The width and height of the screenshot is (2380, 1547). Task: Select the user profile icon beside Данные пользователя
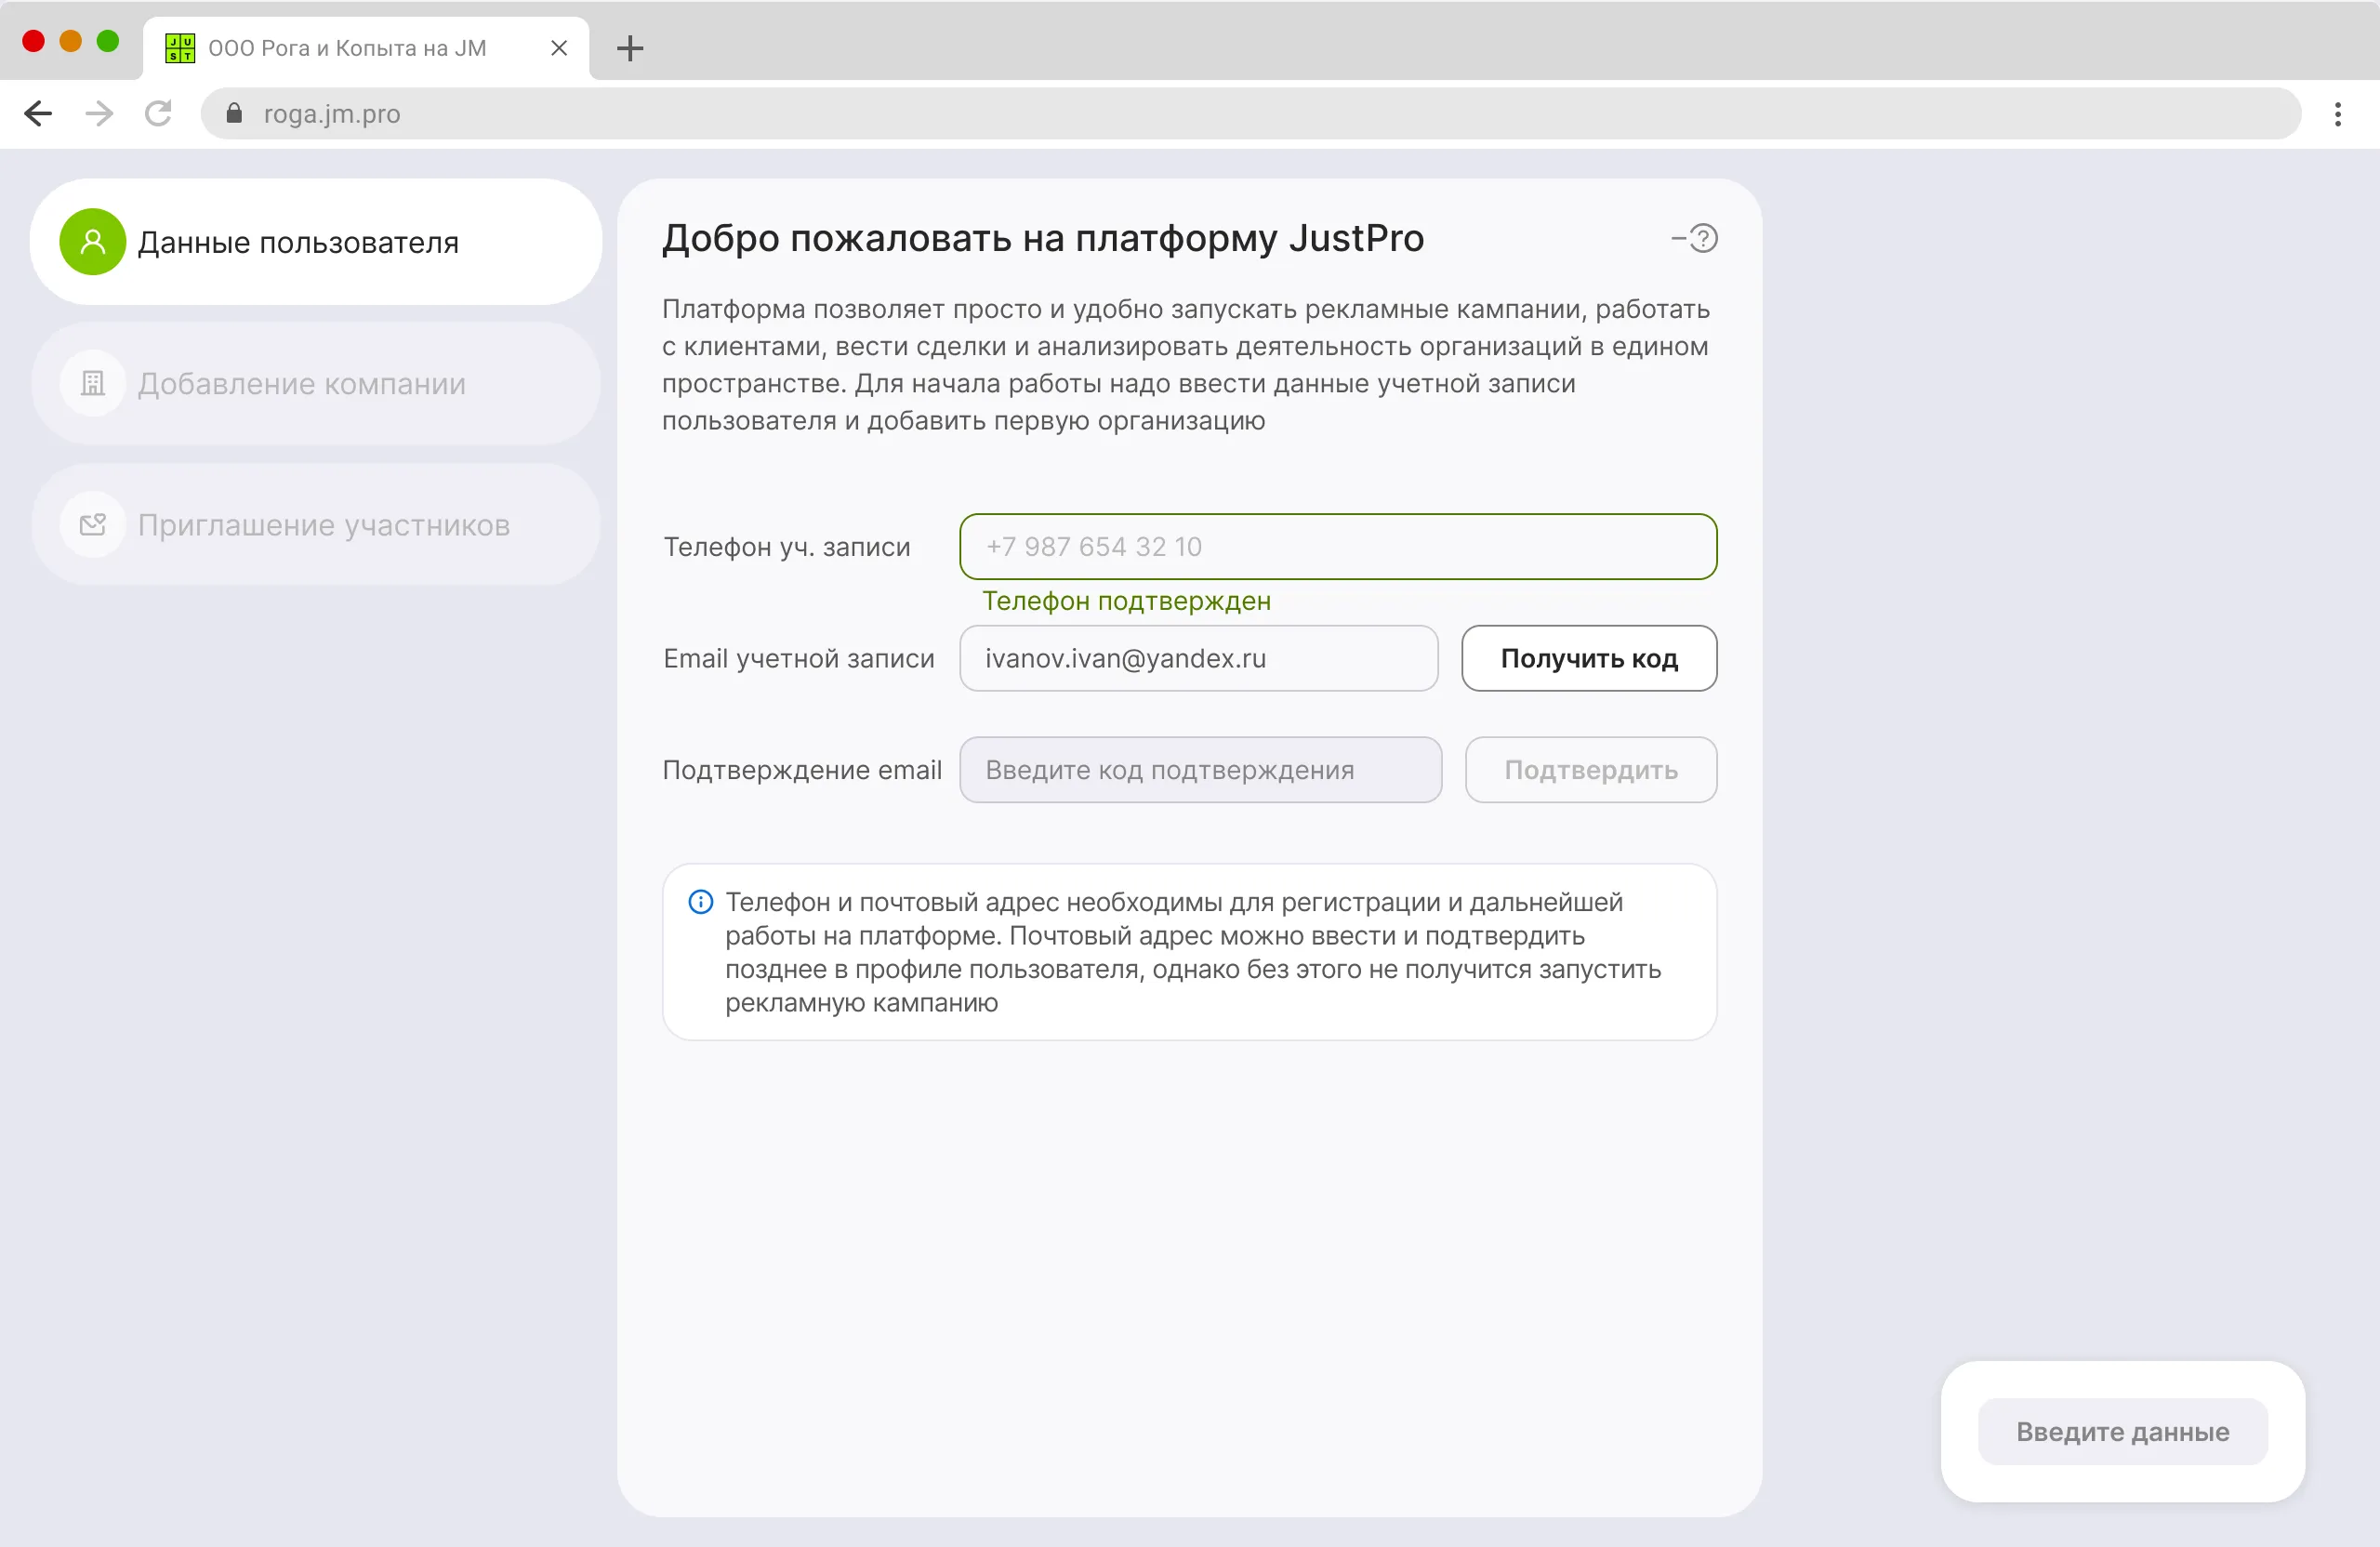(x=92, y=242)
